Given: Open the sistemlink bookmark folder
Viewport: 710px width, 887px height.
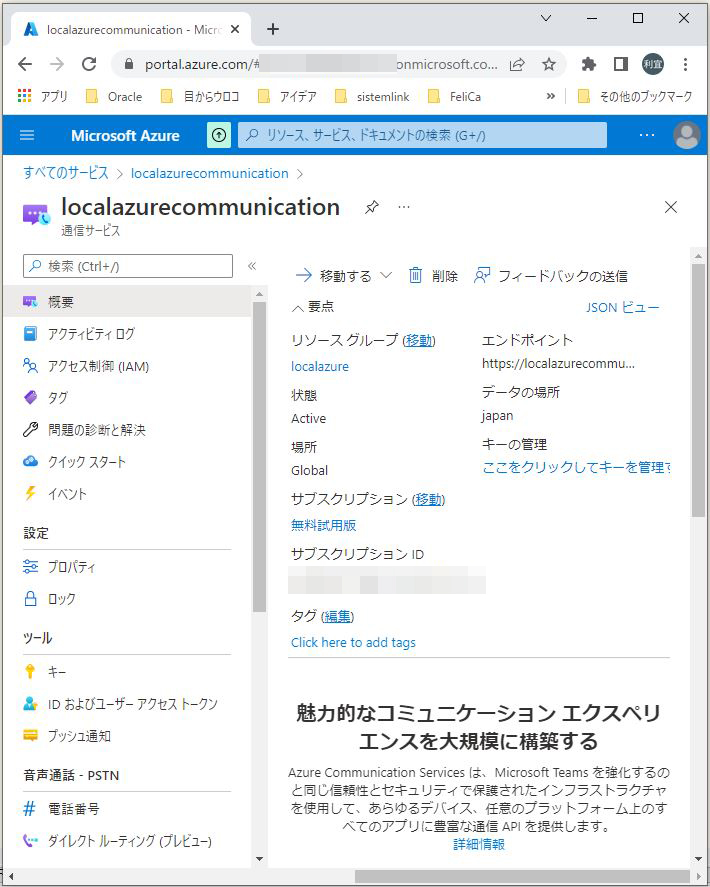Looking at the screenshot, I should coord(372,97).
